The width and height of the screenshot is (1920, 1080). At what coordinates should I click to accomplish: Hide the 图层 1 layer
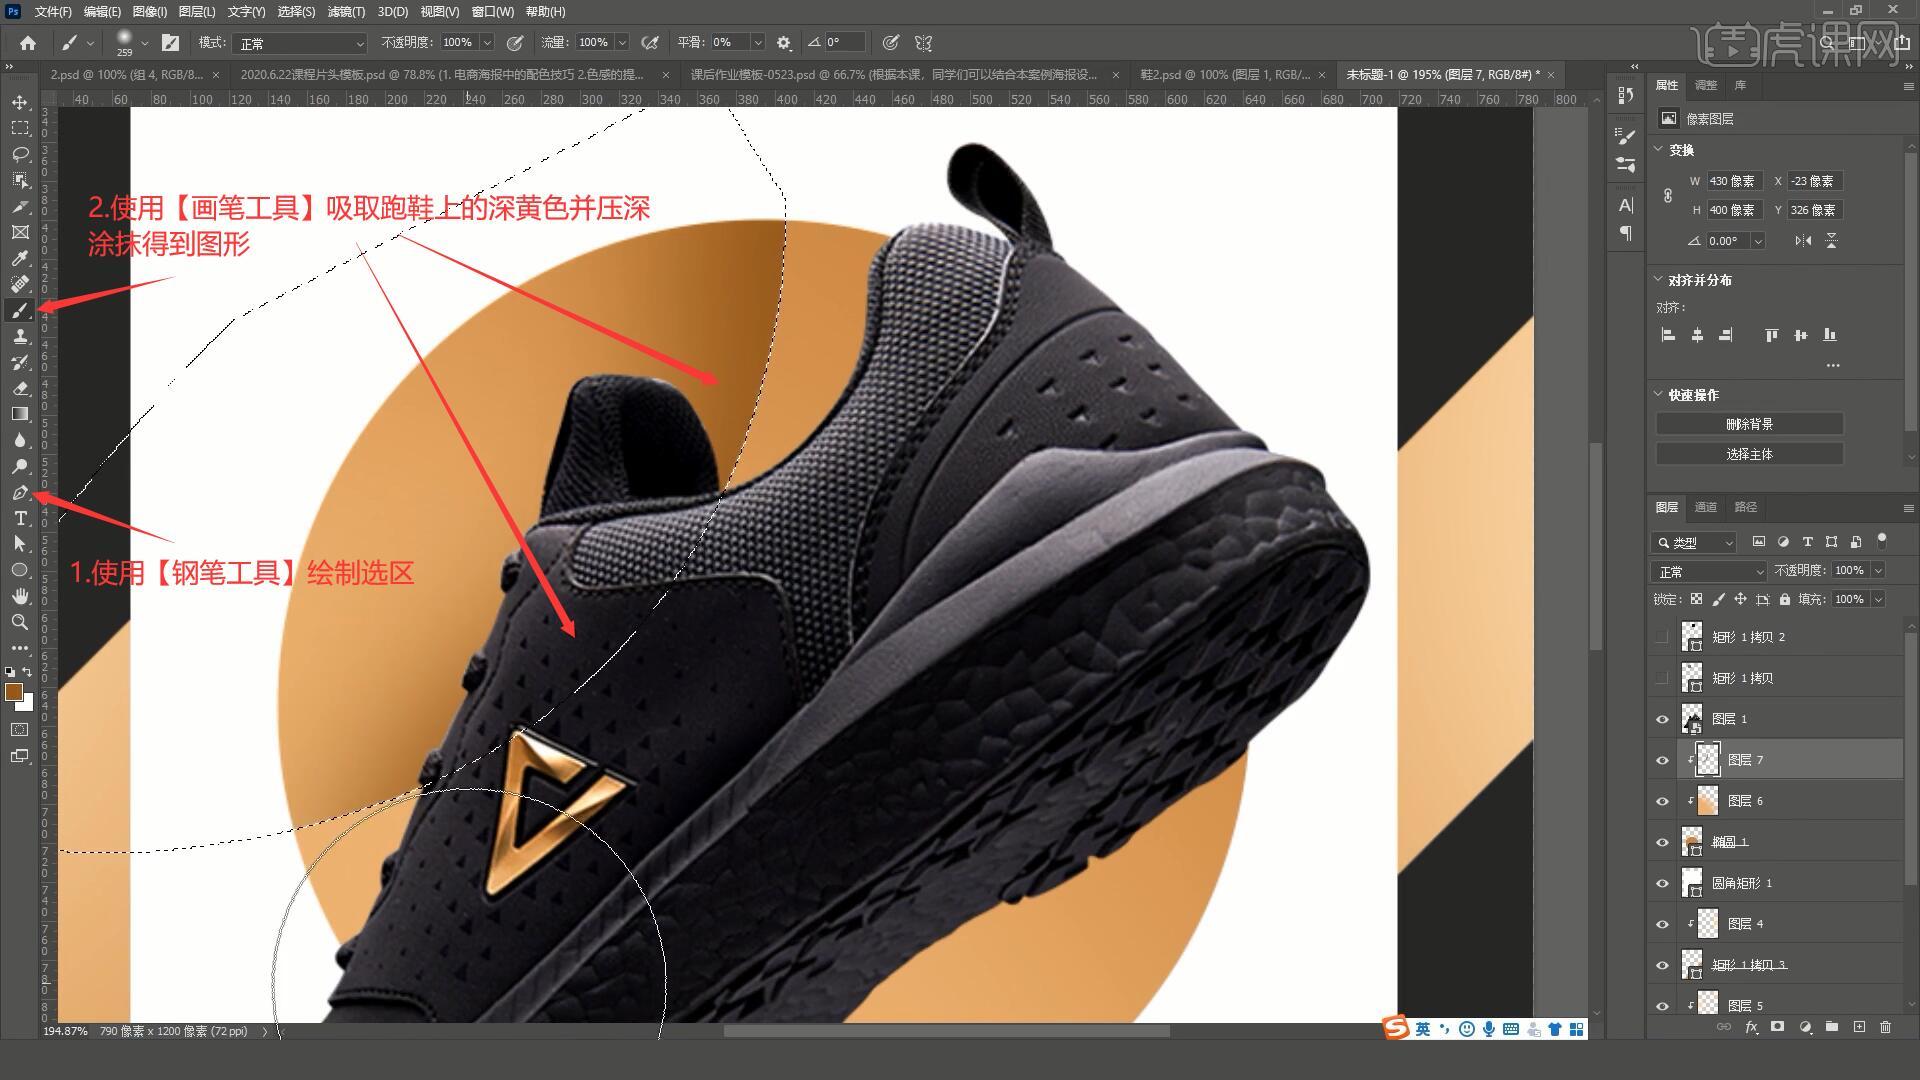[1662, 719]
